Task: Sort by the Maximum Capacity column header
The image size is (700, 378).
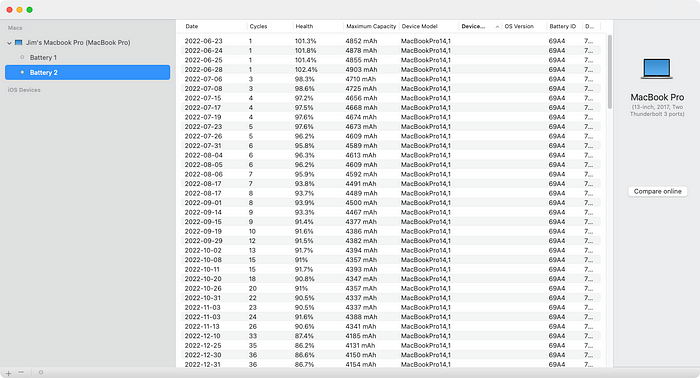Action: pos(371,26)
